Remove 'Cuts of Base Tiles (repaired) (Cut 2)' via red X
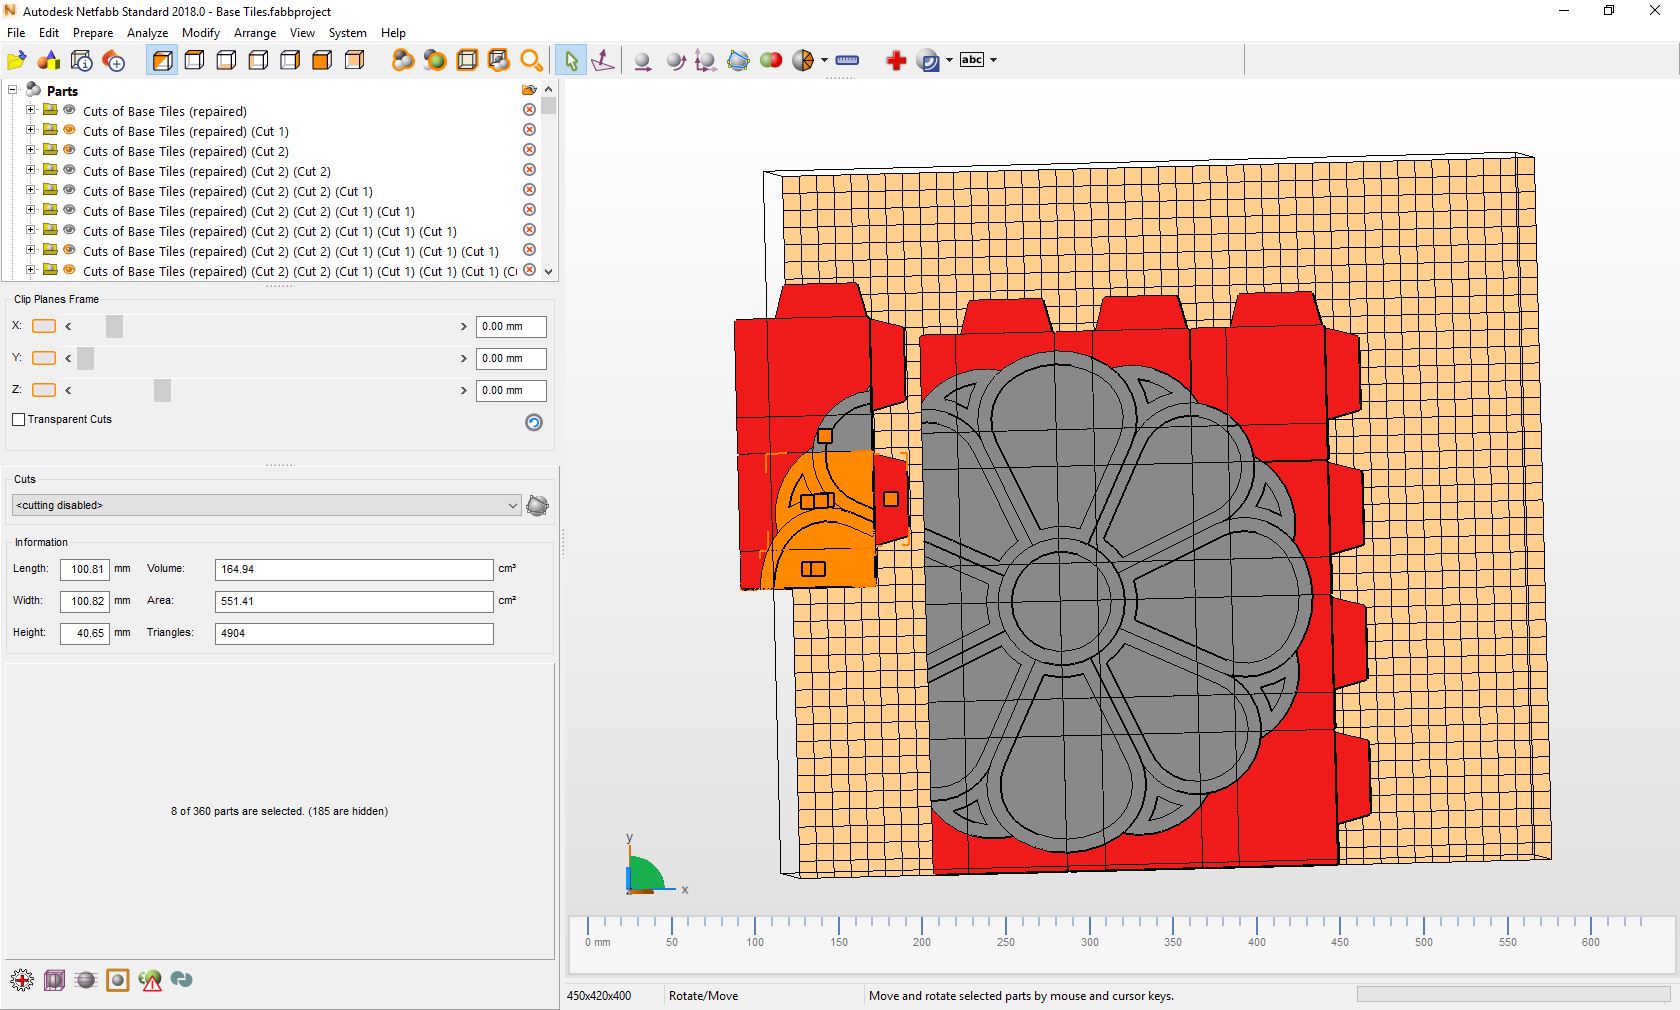This screenshot has height=1010, width=1680. coord(529,150)
